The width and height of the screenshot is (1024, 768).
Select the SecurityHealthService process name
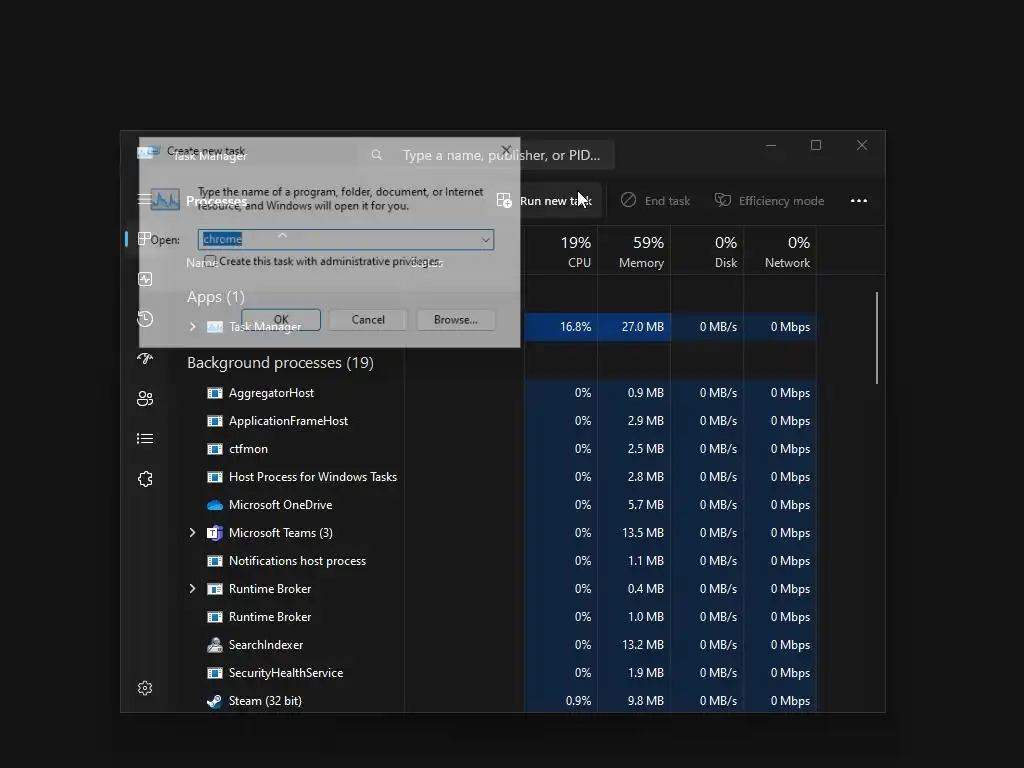285,673
